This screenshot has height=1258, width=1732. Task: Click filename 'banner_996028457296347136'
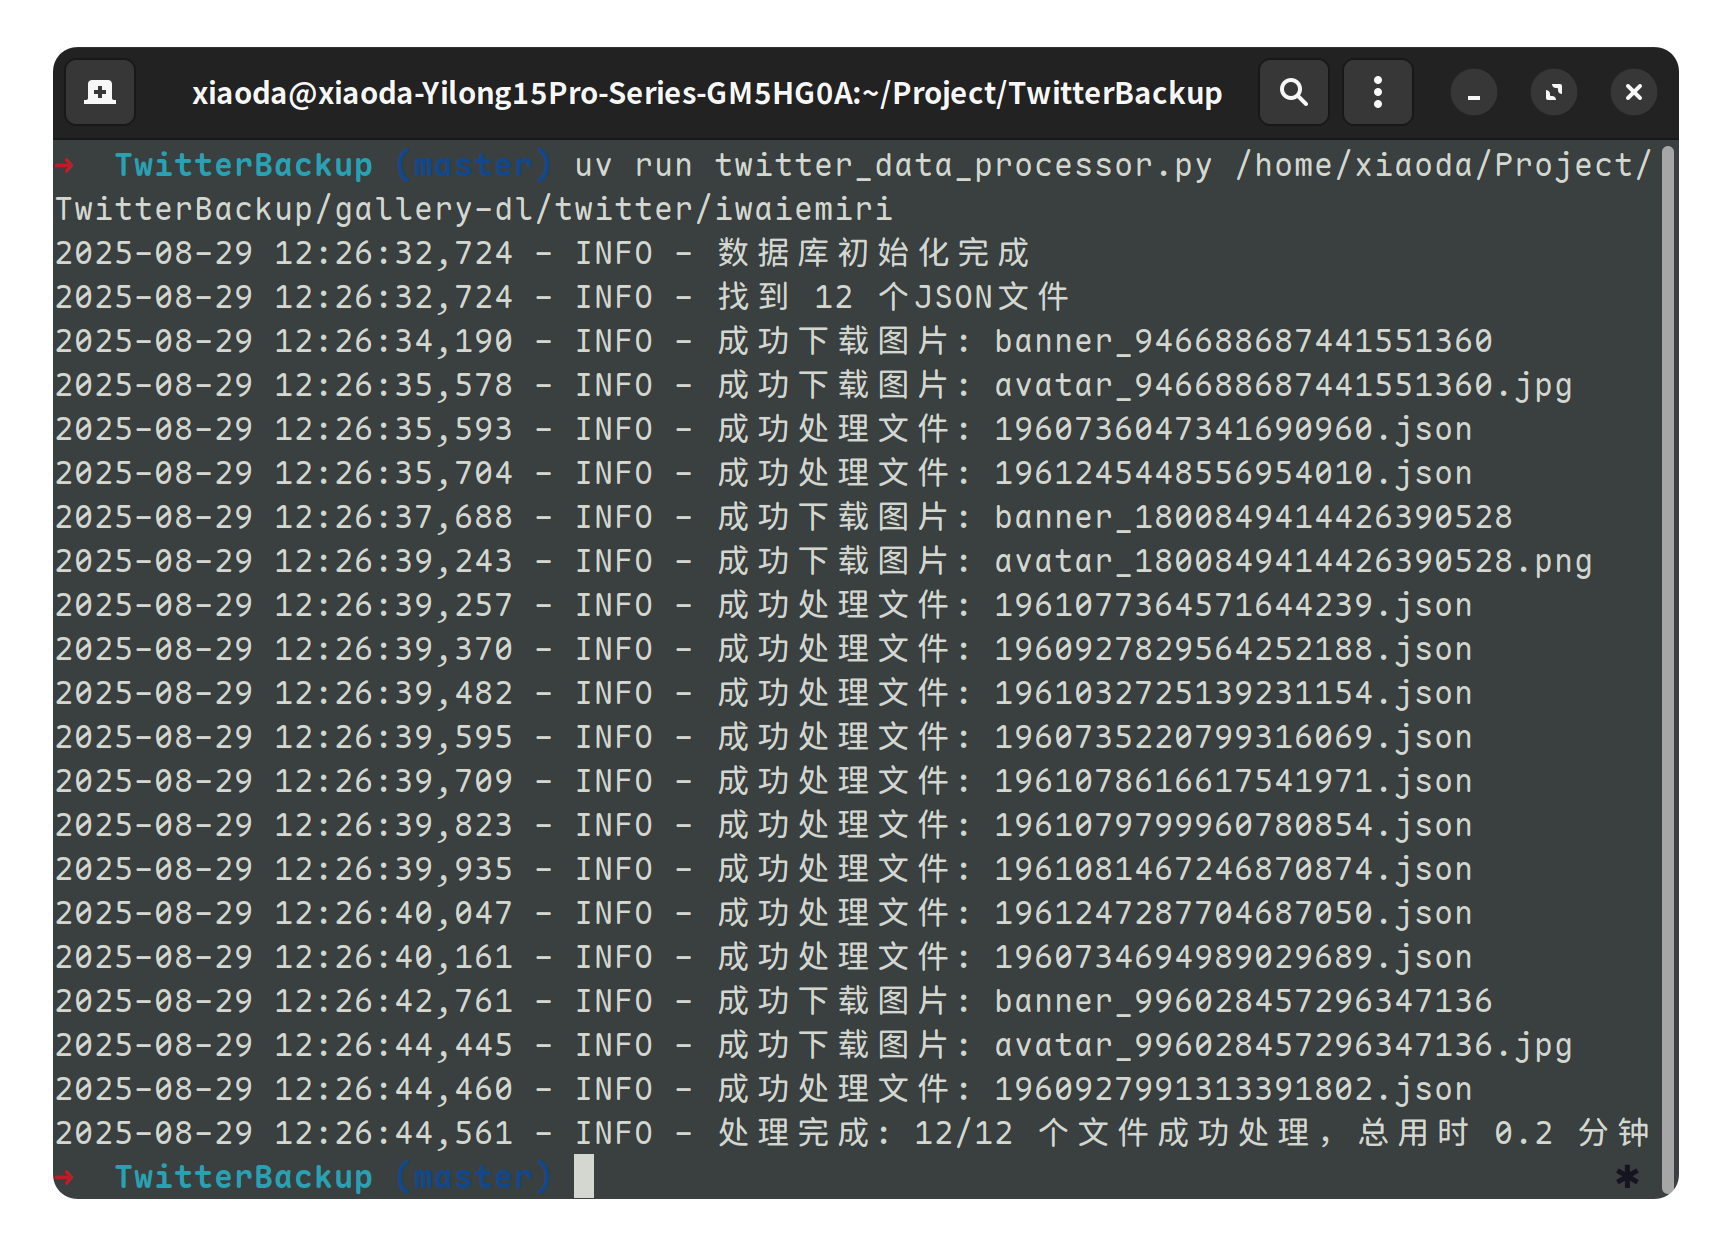(1243, 1001)
